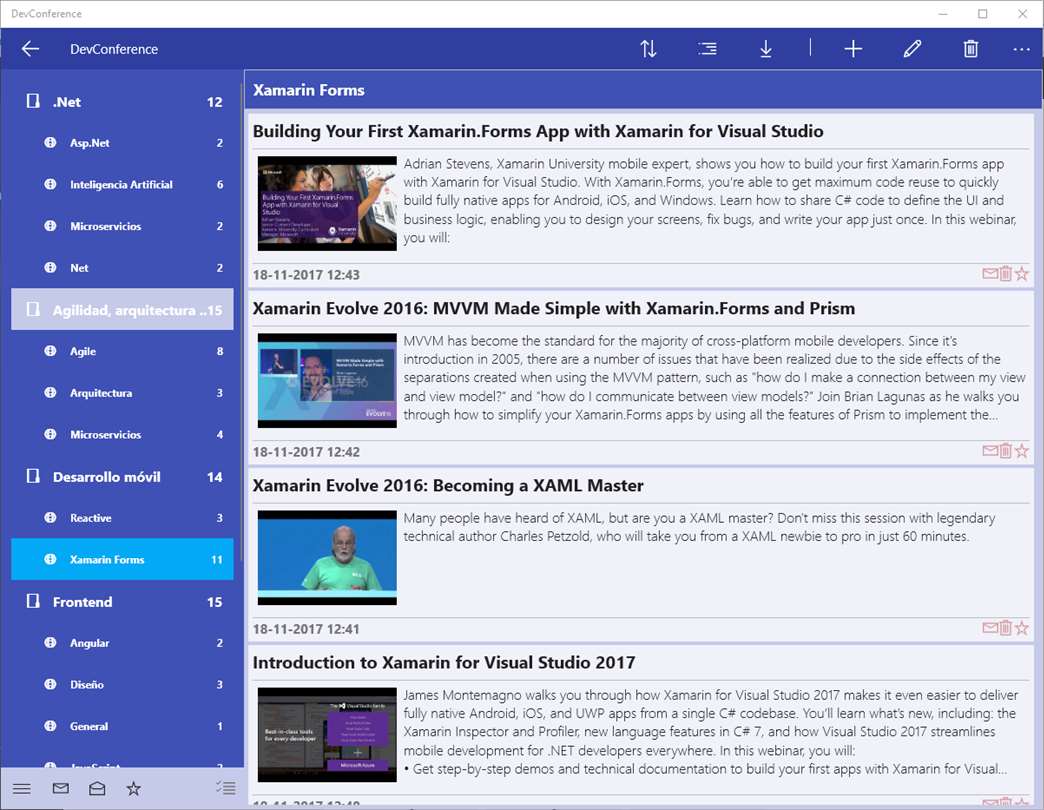Select the Agilidad, arquitectura category
Screen dimensions: 1044x810
pyautogui.click(x=123, y=309)
